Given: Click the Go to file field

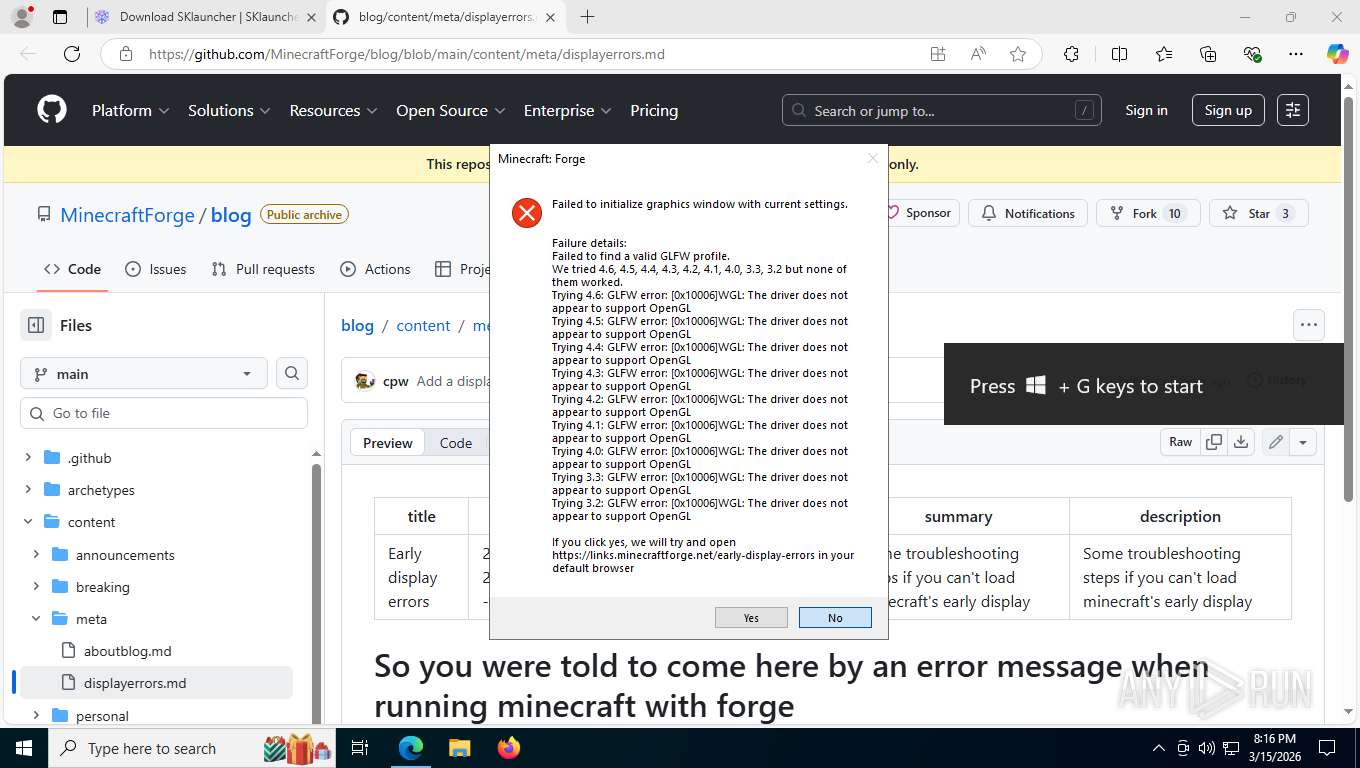Looking at the screenshot, I should point(164,413).
